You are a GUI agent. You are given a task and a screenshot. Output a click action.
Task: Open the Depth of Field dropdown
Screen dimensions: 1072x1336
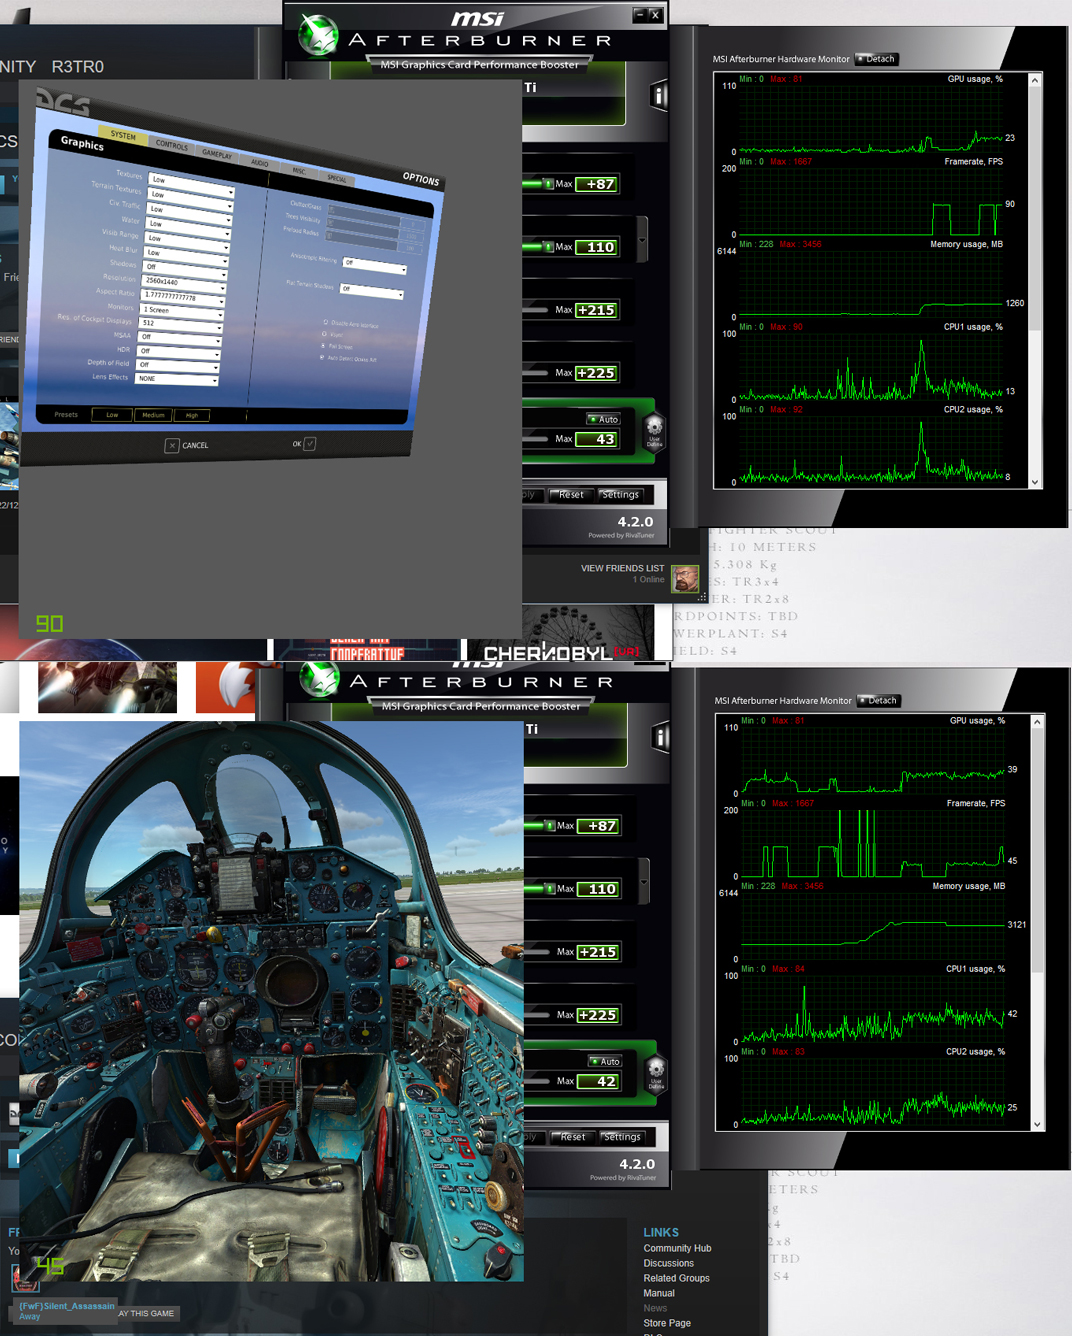pyautogui.click(x=178, y=367)
